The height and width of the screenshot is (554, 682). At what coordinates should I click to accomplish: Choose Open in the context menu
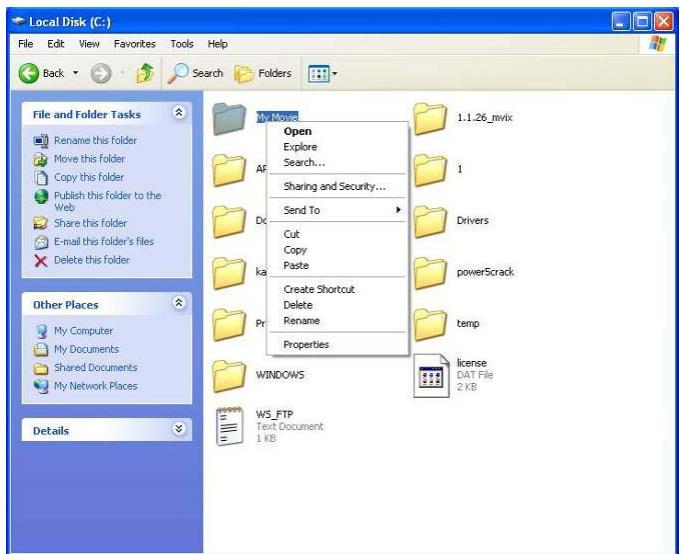point(338,131)
